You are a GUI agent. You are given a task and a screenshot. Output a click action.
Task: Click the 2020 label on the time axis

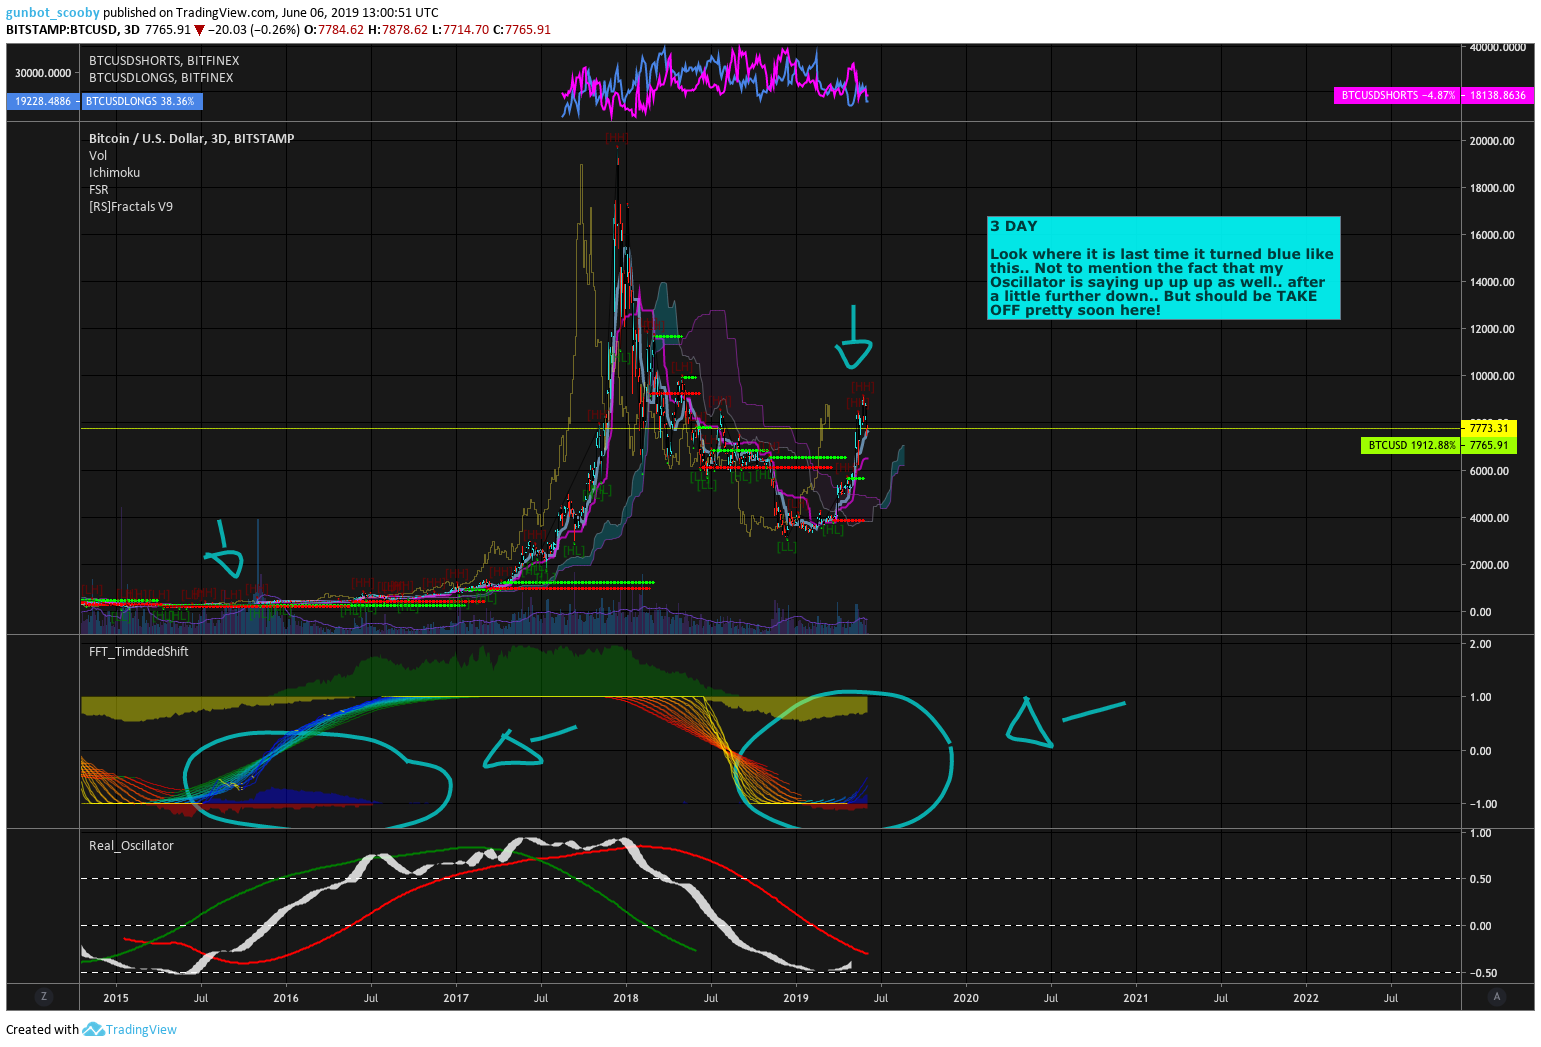(966, 997)
